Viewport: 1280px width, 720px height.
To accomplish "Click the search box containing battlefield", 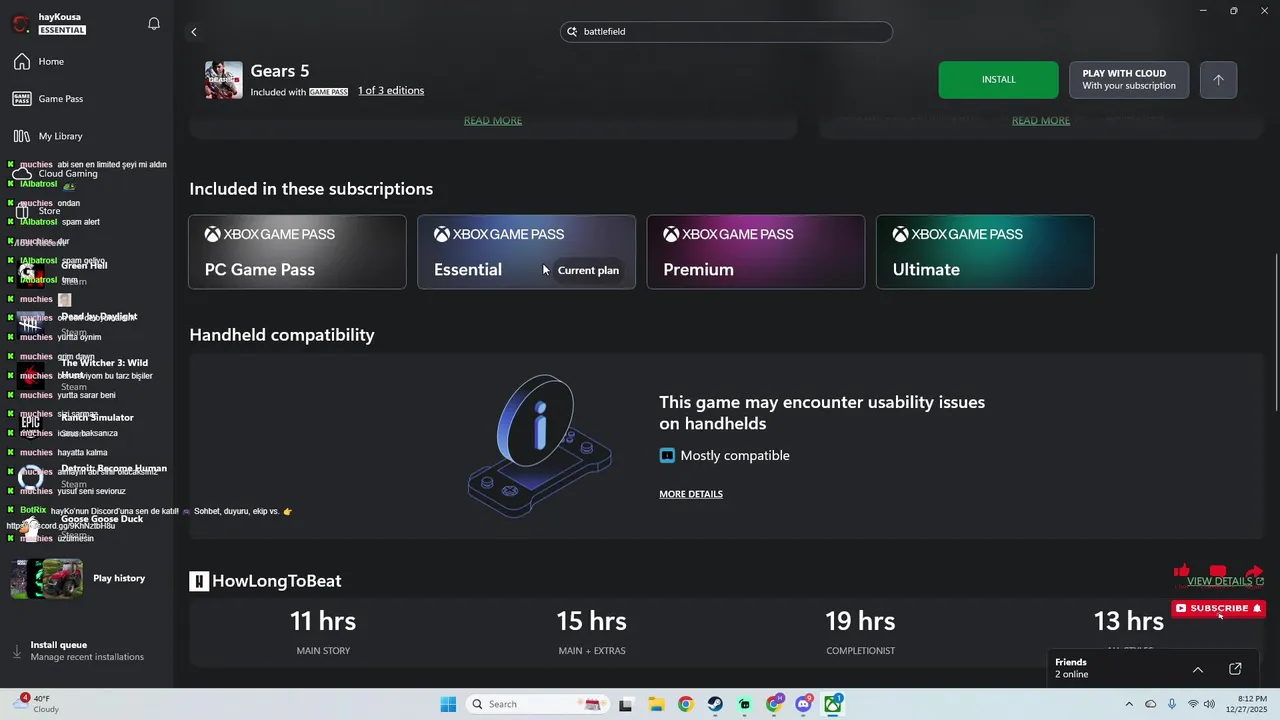I will pos(726,32).
